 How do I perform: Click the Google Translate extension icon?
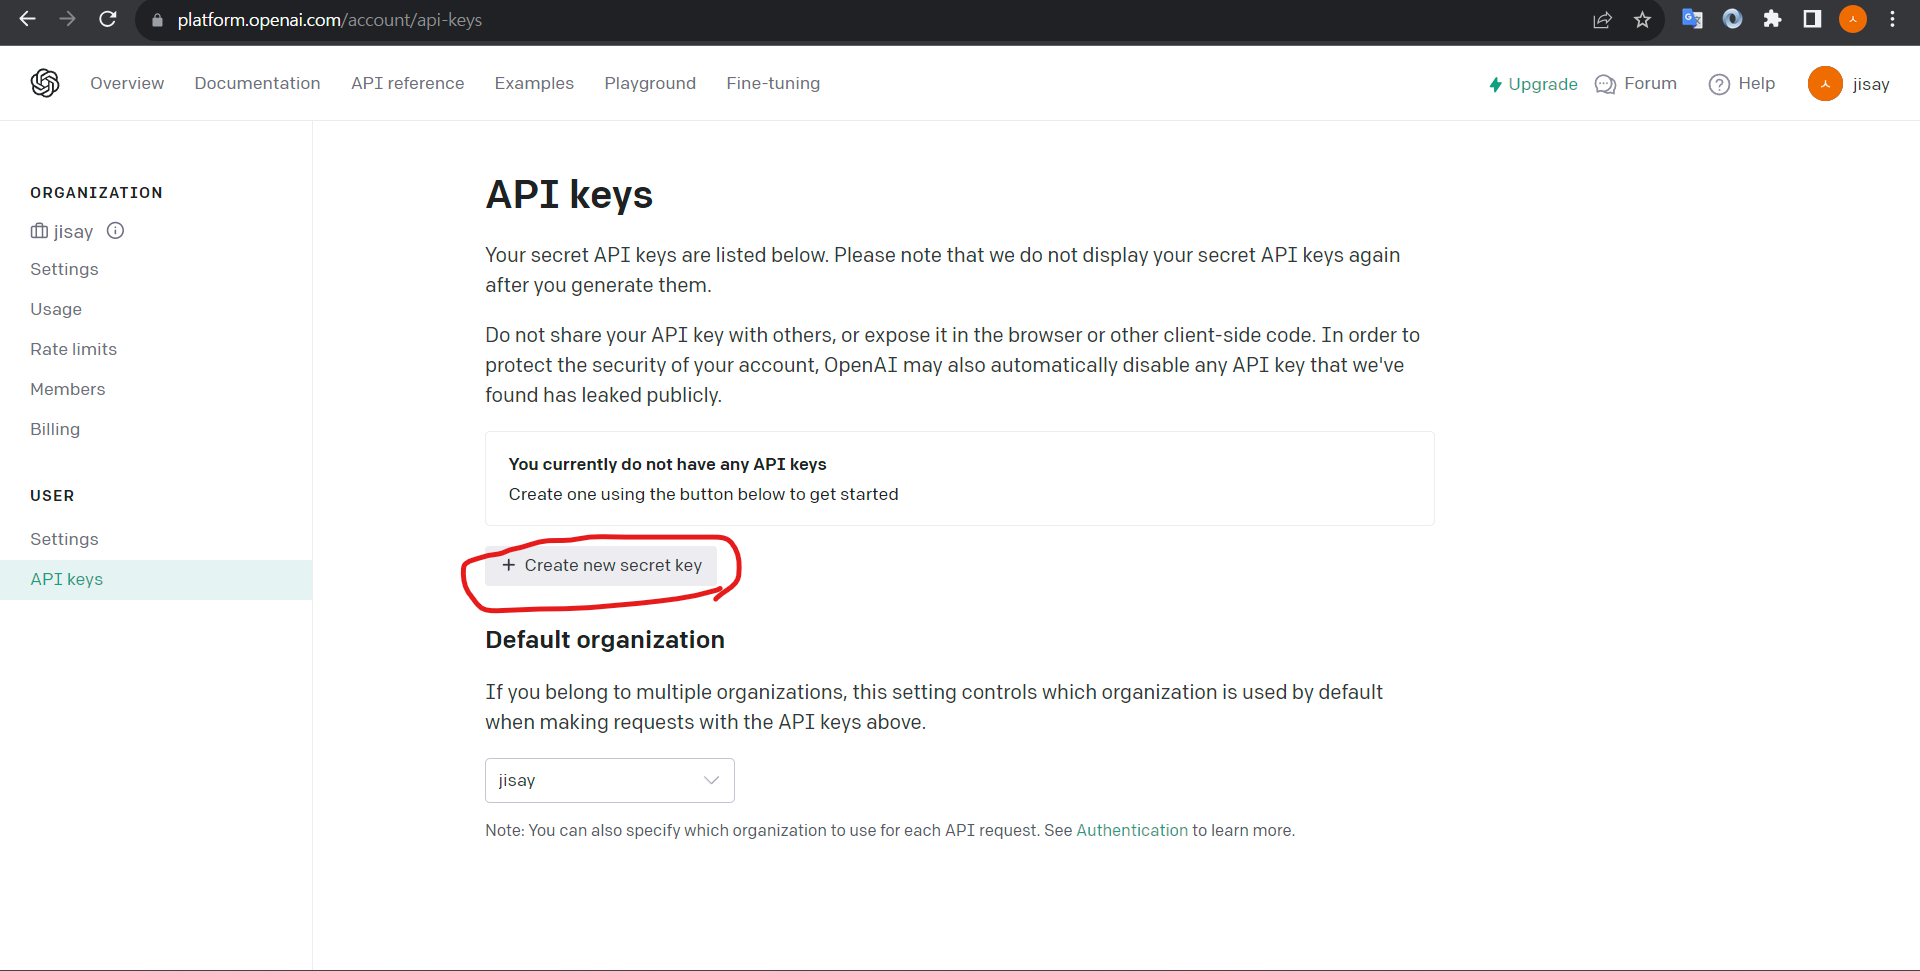pyautogui.click(x=1692, y=19)
